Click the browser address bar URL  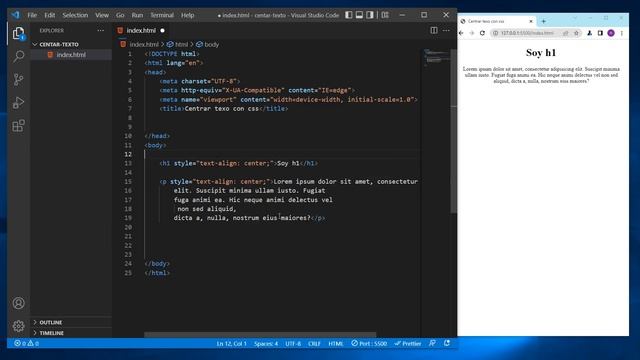(x=527, y=33)
